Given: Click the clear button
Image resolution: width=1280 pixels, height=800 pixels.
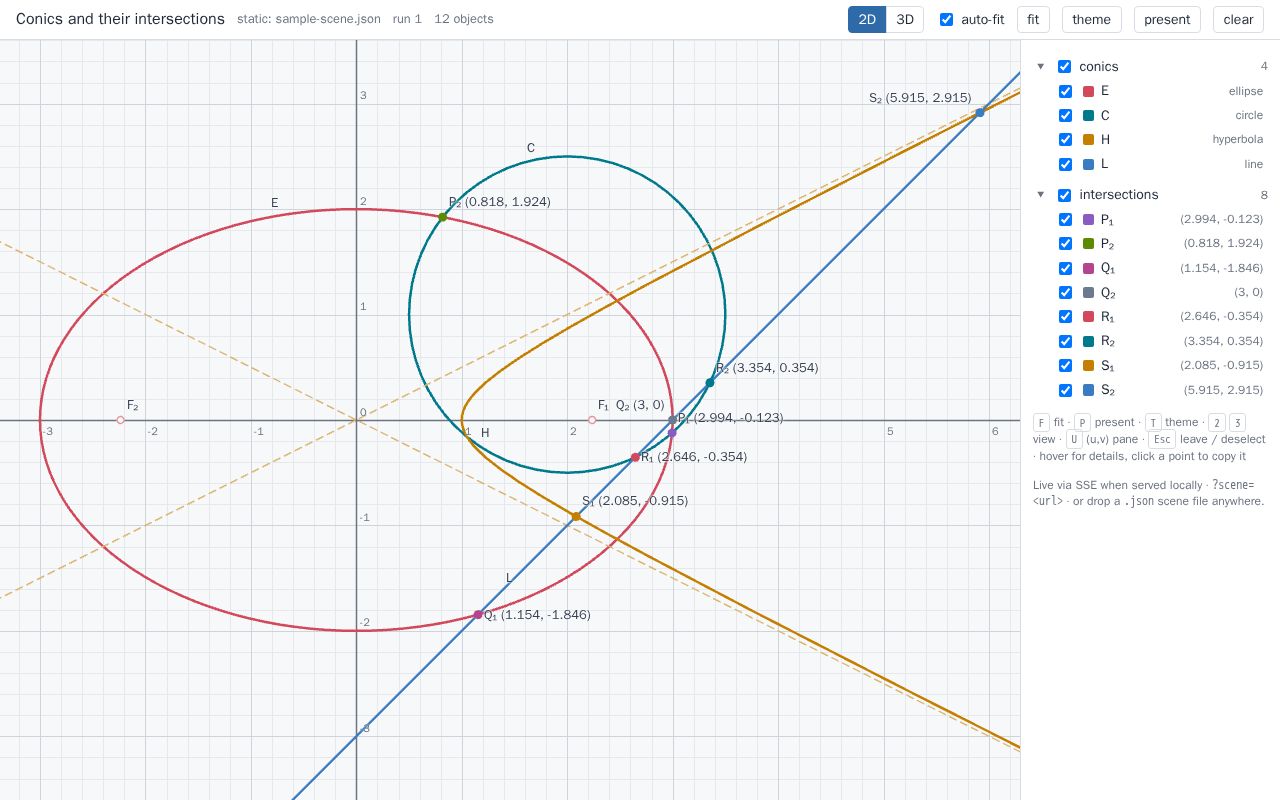Looking at the screenshot, I should 1238,19.
